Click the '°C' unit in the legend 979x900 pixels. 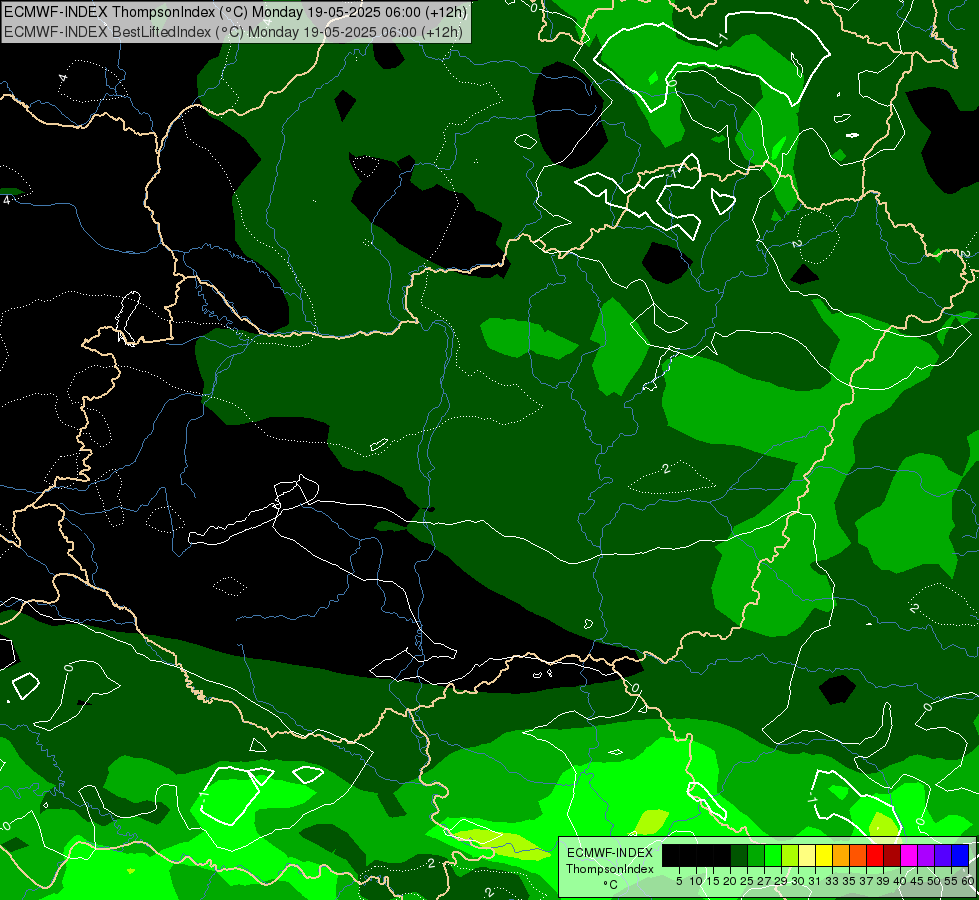[x=610, y=885]
